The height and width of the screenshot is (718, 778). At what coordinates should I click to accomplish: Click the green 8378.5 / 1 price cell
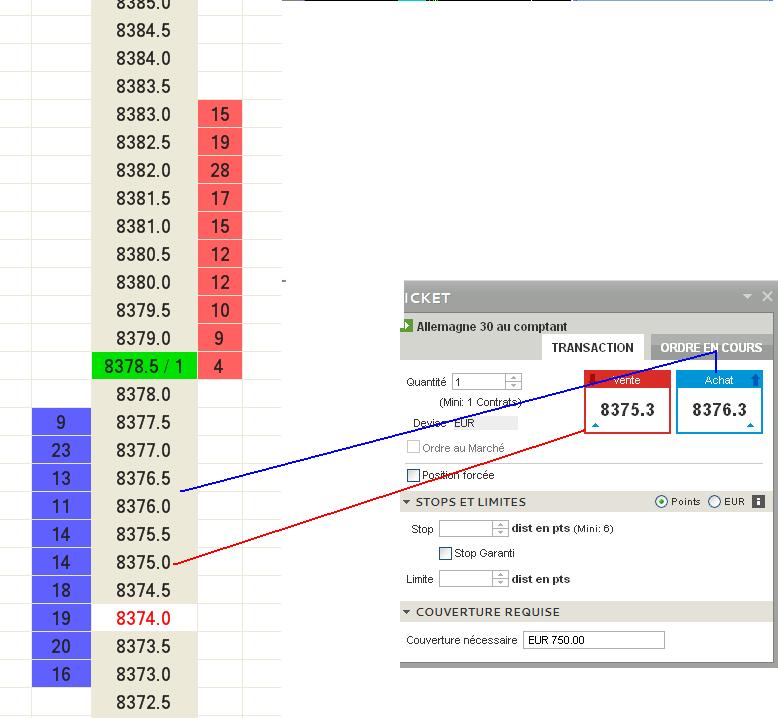pyautogui.click(x=144, y=366)
